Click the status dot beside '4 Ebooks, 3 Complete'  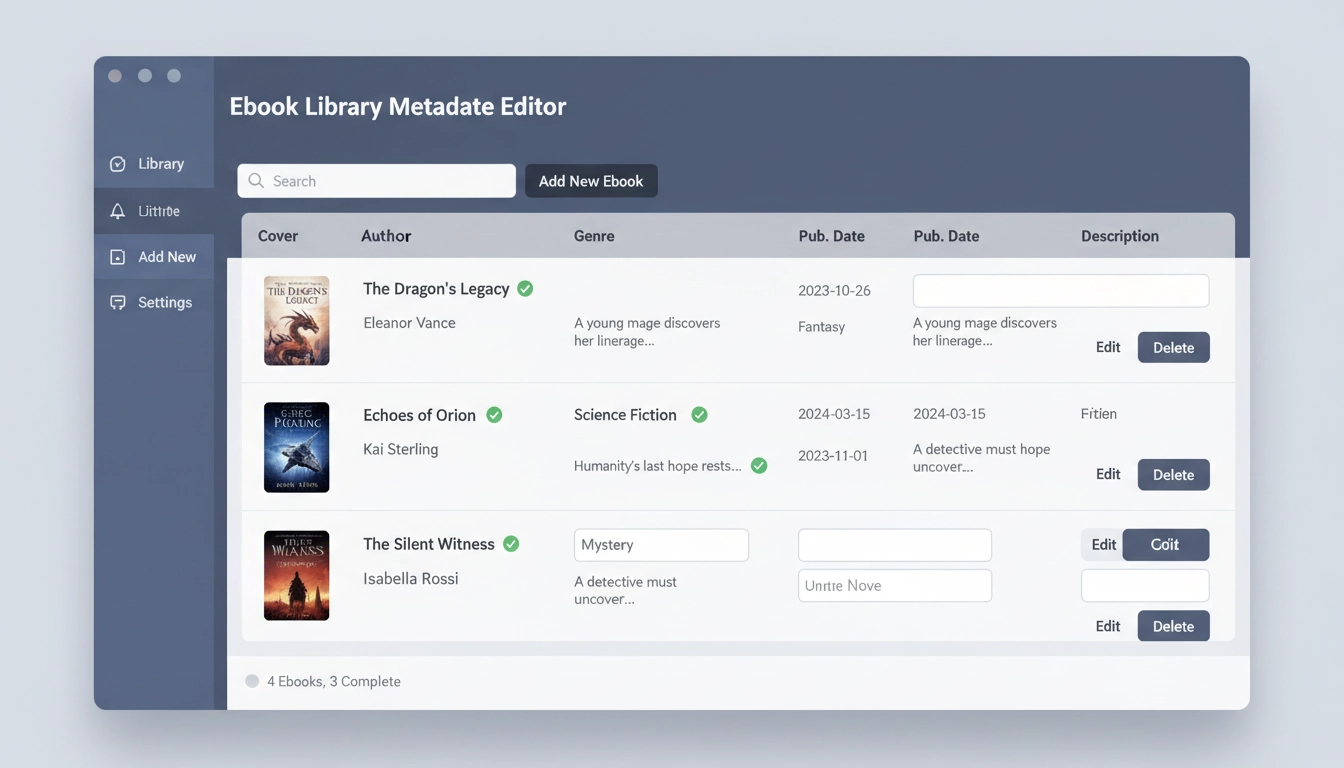pos(252,680)
